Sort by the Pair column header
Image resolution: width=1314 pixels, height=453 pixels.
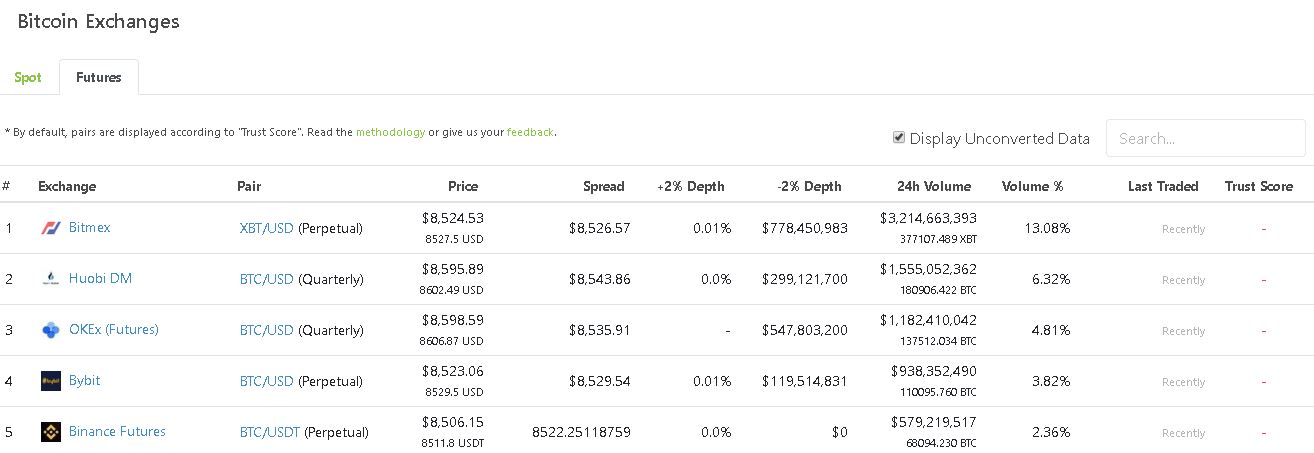249,186
